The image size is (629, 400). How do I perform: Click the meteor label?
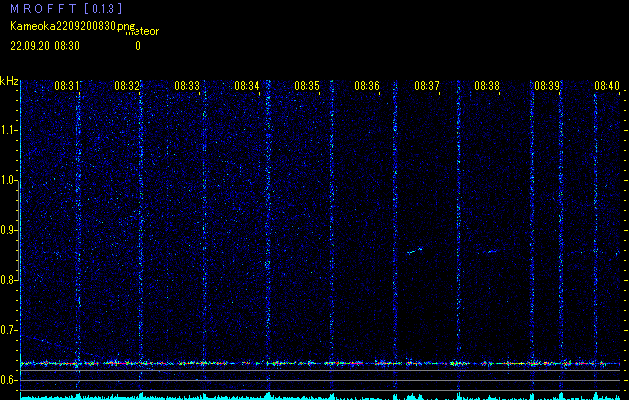pos(142,32)
